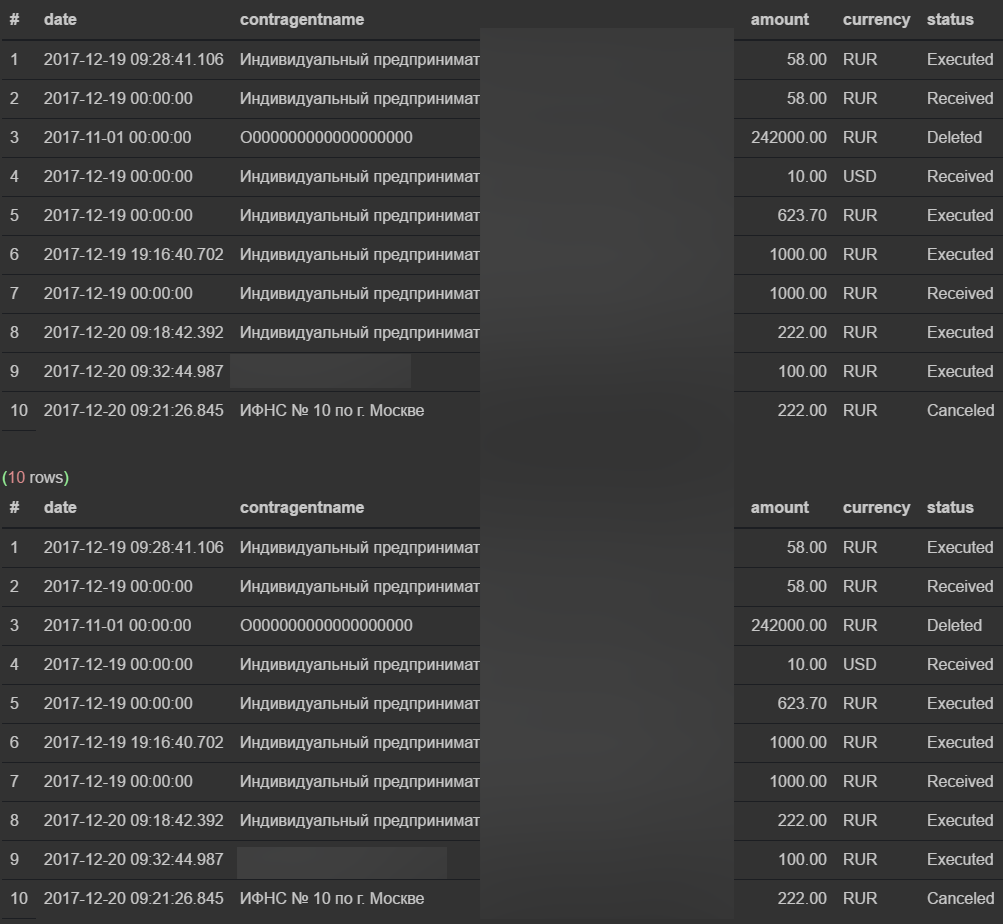Click amount 100.00 in the second table
Viewport: 1003px width, 924px height.
point(802,860)
